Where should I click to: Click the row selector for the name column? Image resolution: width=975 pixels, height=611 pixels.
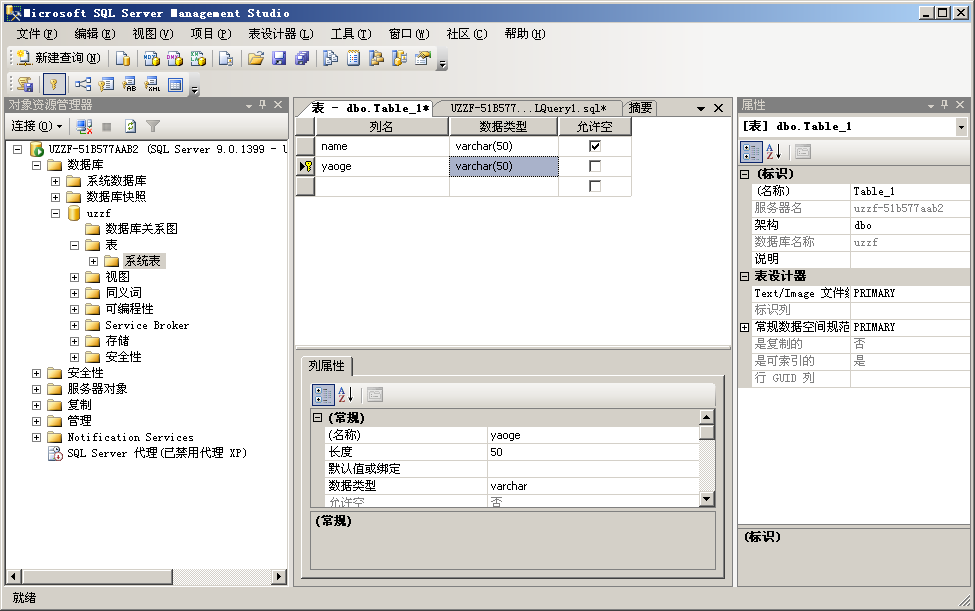coord(305,146)
